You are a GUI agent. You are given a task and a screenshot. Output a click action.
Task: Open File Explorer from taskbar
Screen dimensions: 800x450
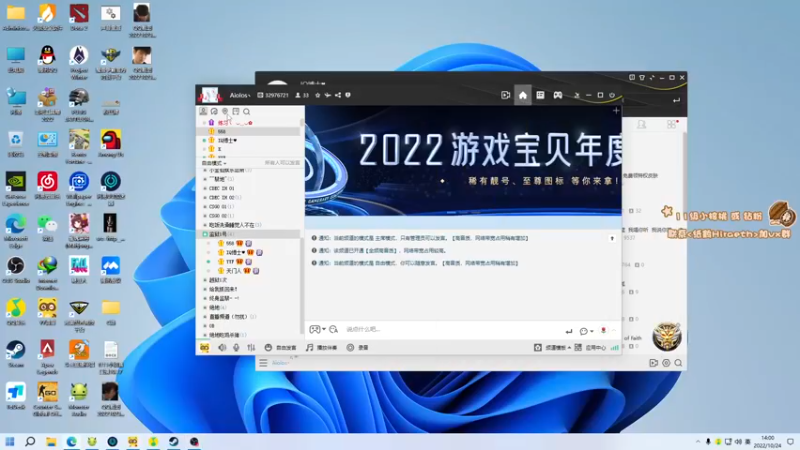pos(51,441)
